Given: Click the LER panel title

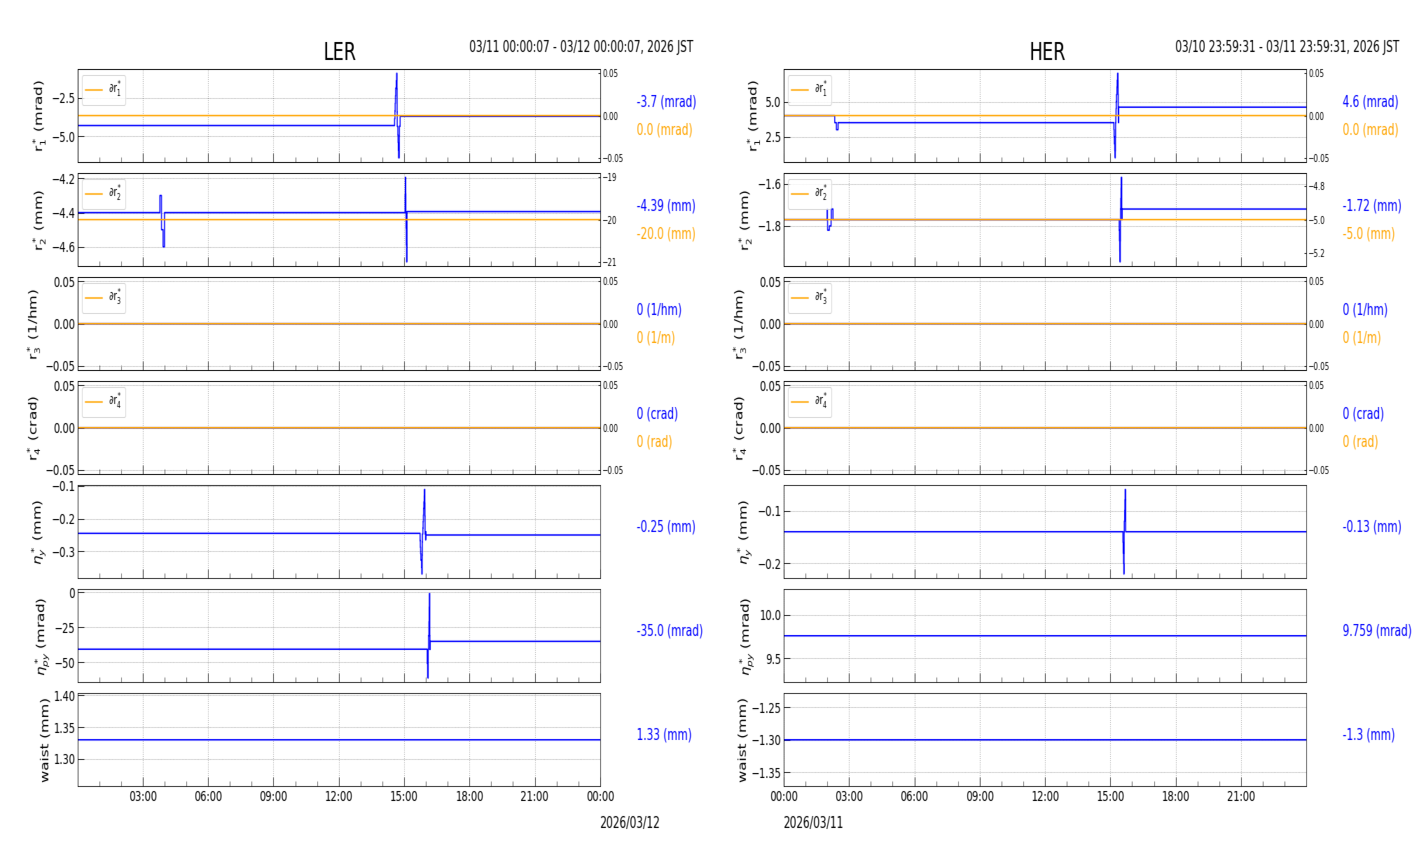Looking at the screenshot, I should coord(339,52).
